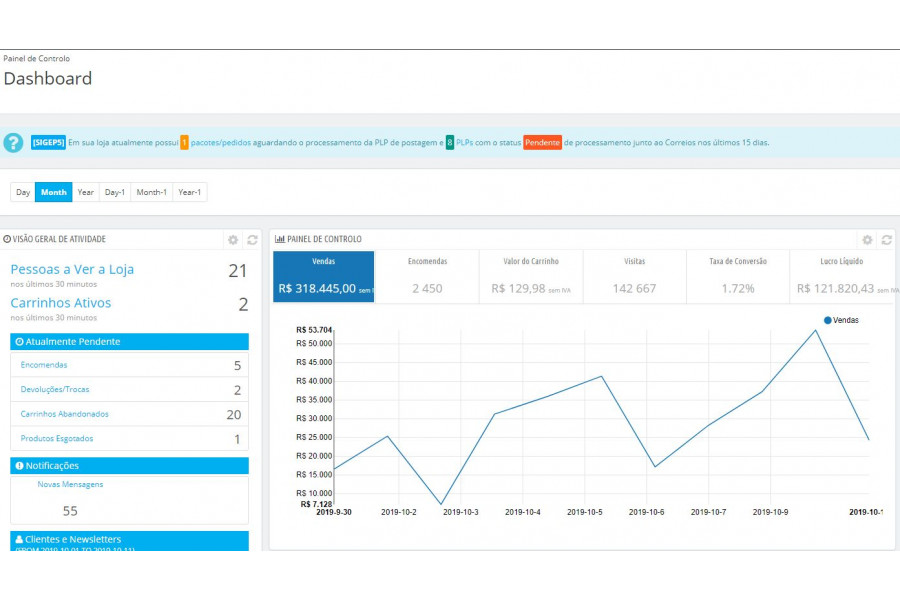Click the Dashboard page heading
Image resolution: width=900 pixels, height=600 pixels.
click(48, 78)
